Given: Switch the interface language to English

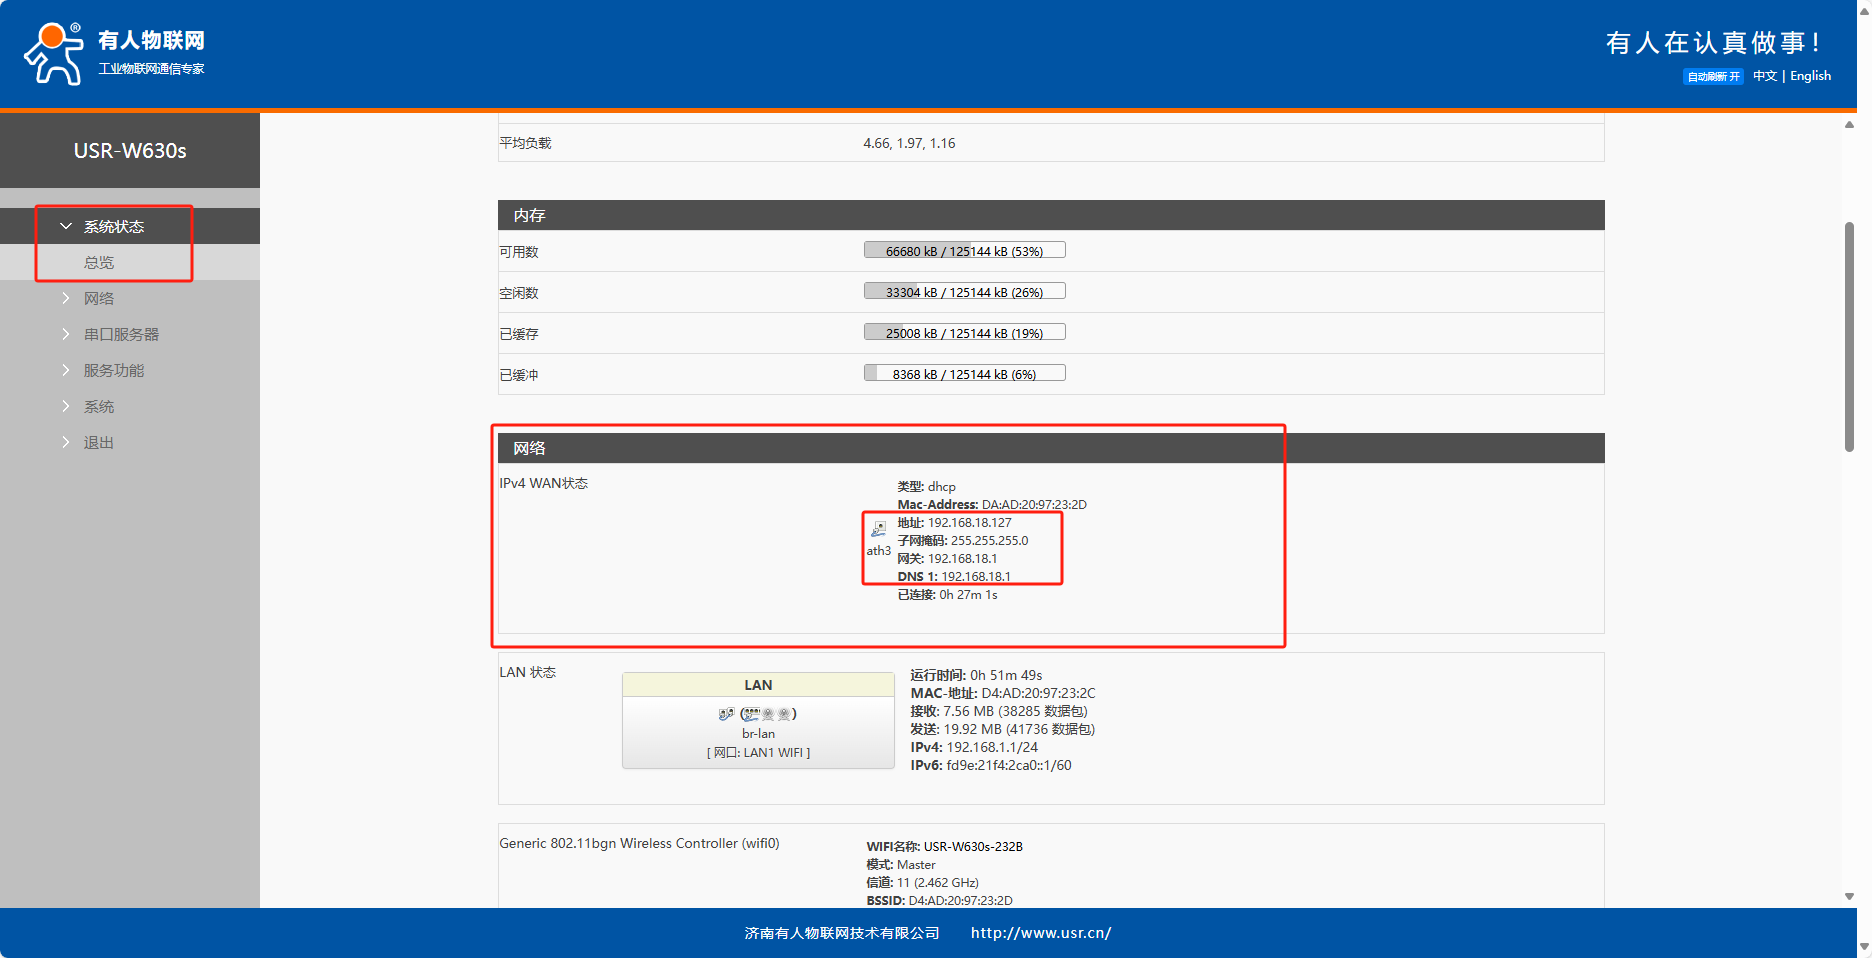Looking at the screenshot, I should (1810, 76).
